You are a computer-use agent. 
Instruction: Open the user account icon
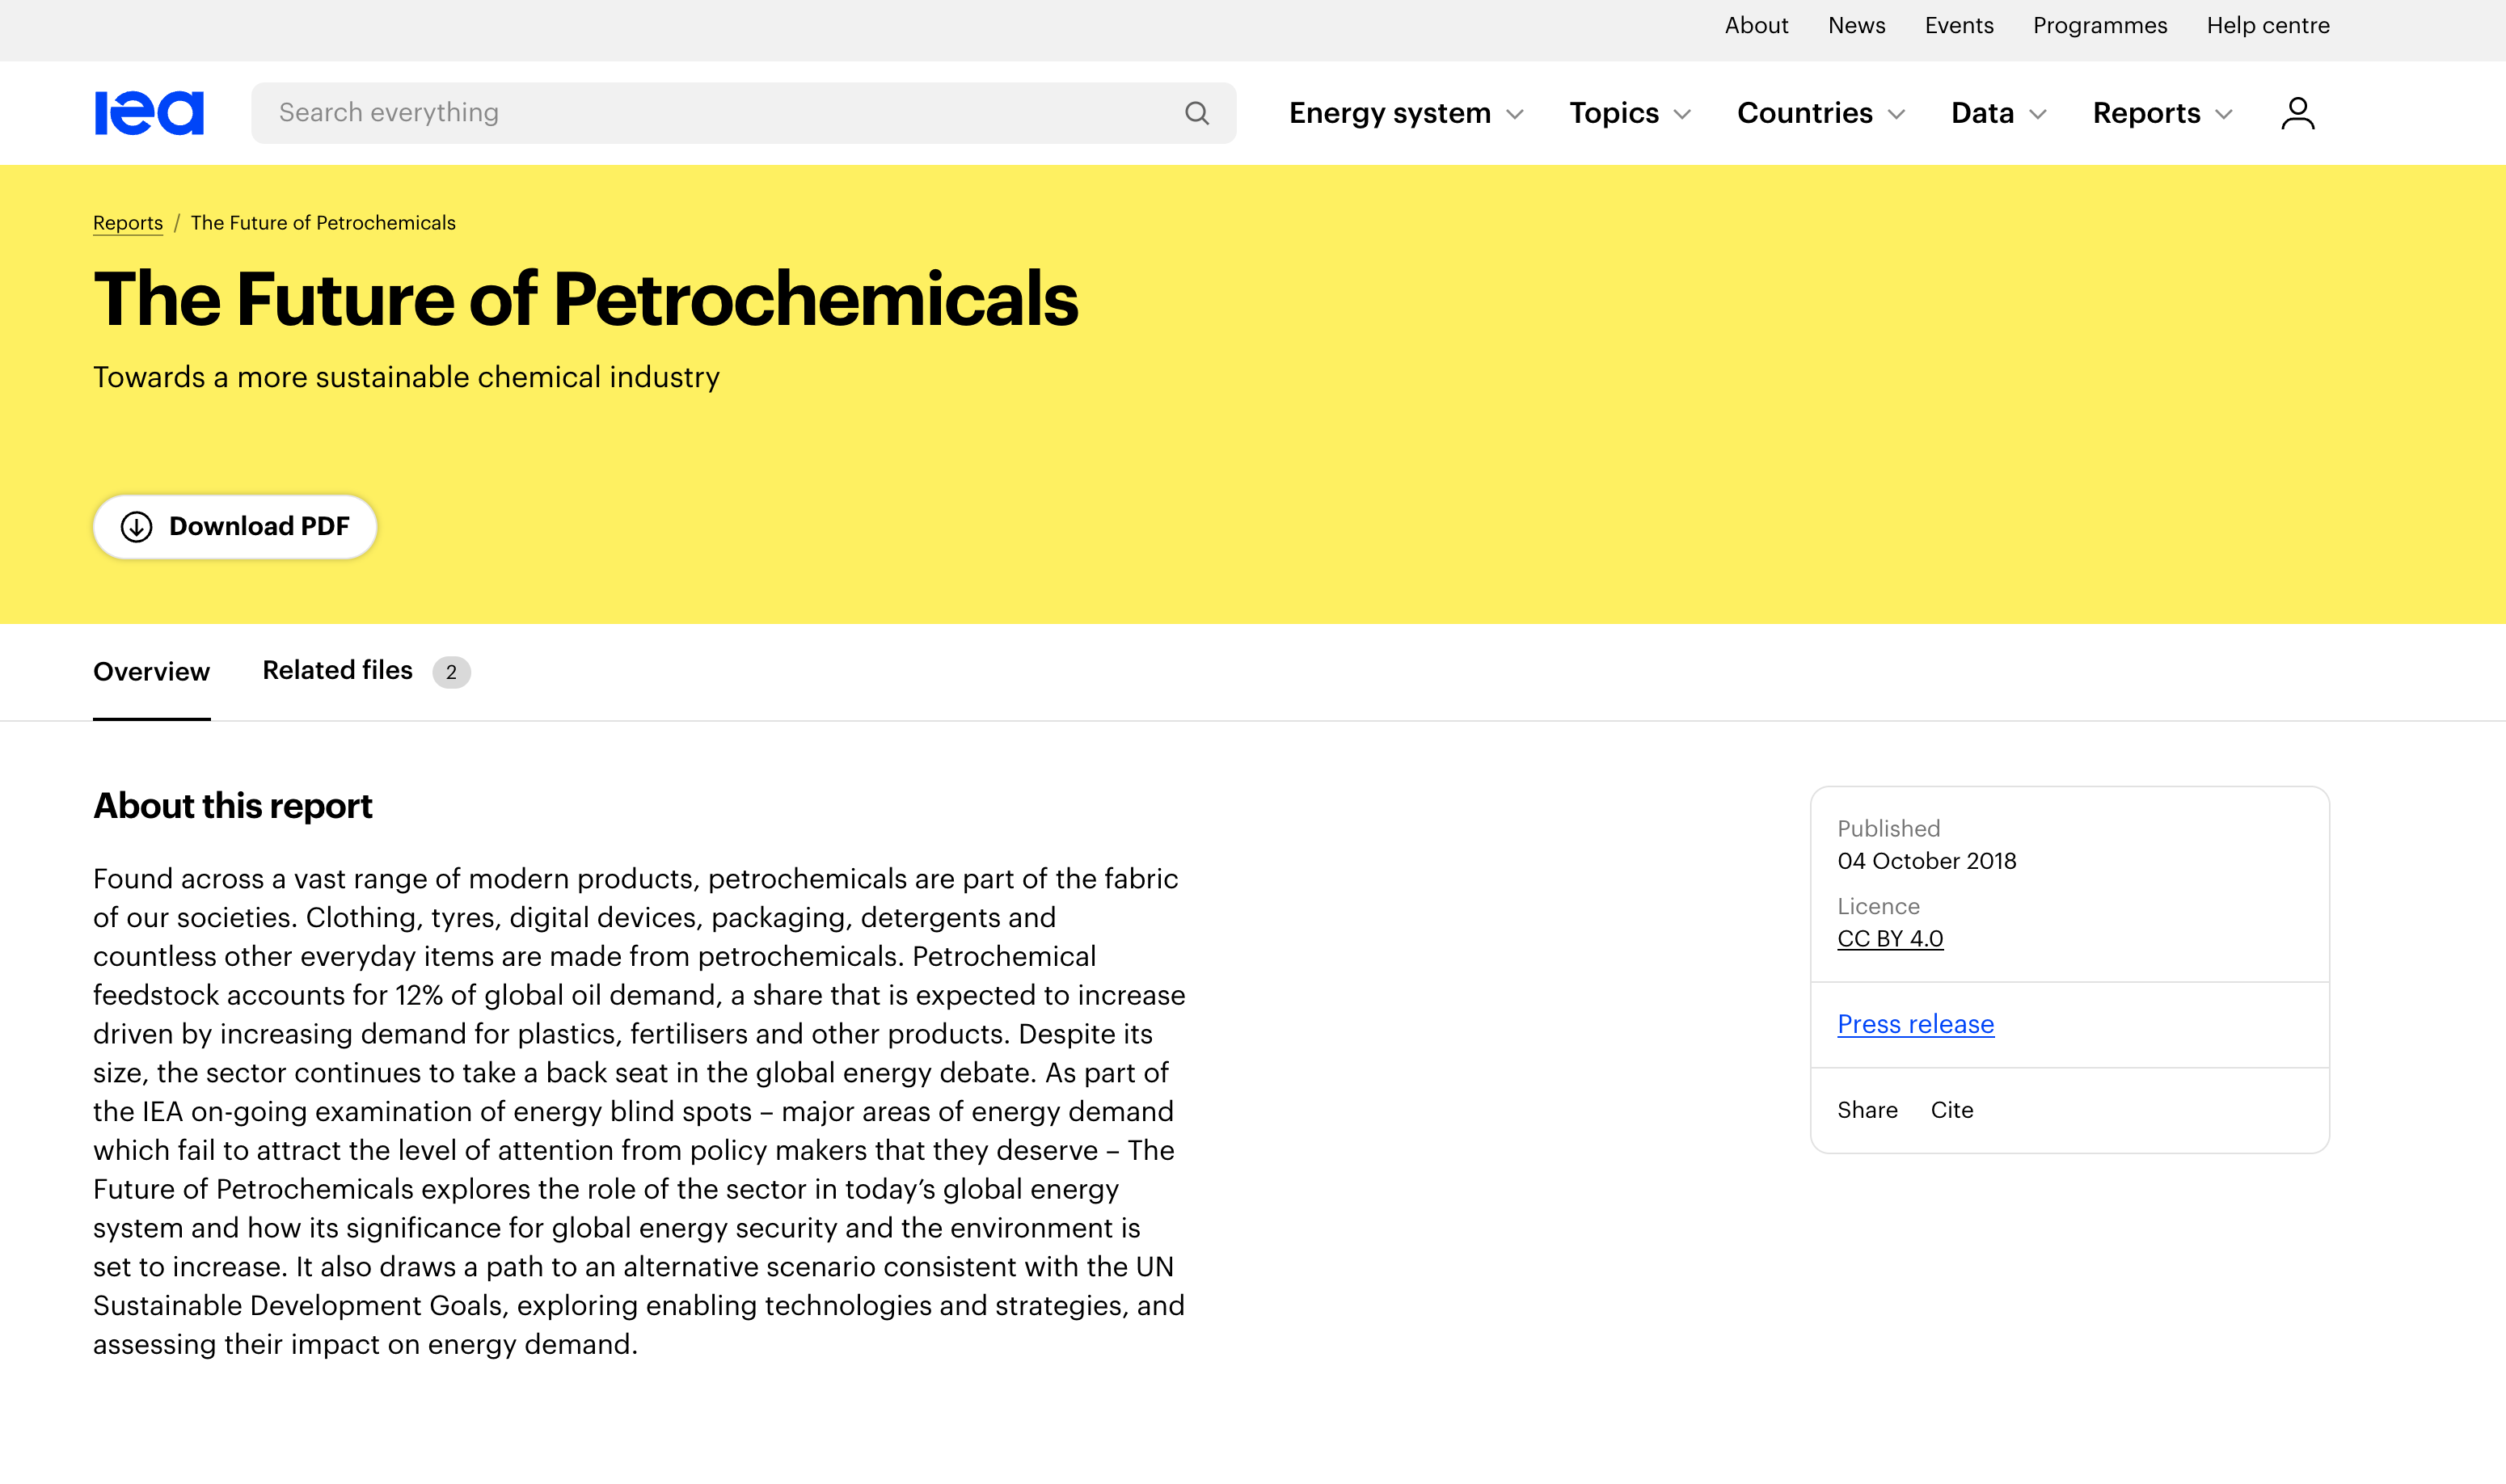tap(2298, 113)
